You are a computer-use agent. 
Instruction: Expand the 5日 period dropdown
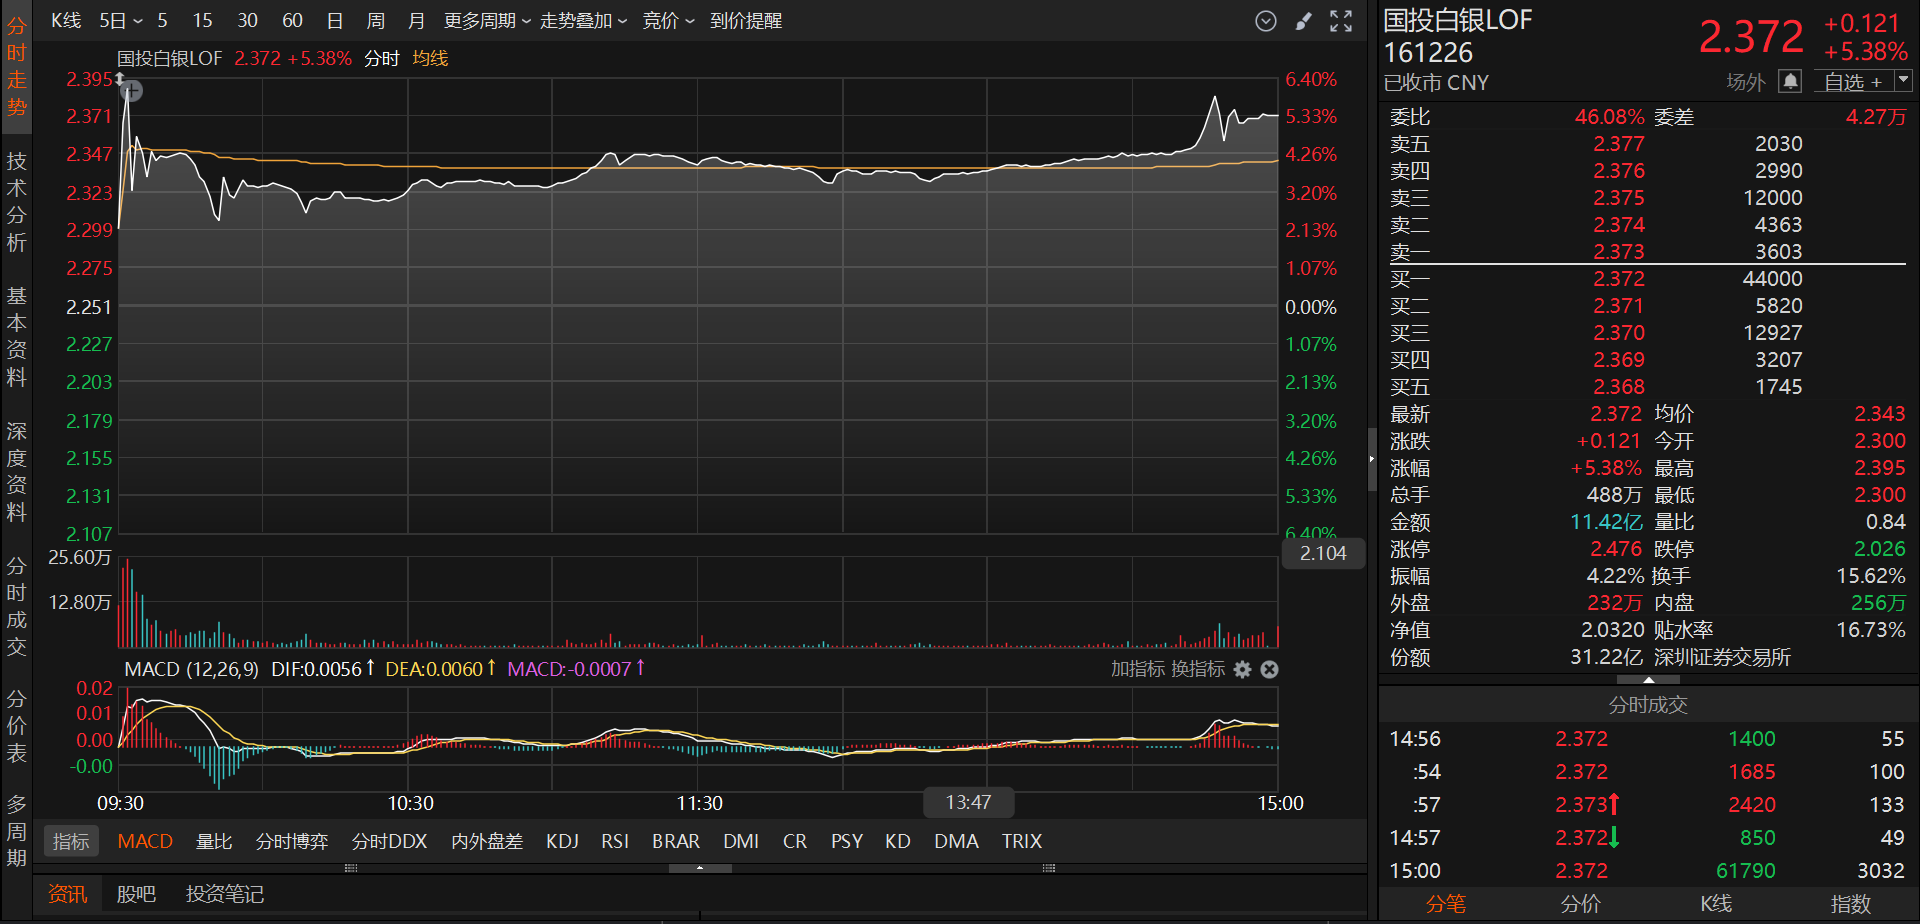121,21
